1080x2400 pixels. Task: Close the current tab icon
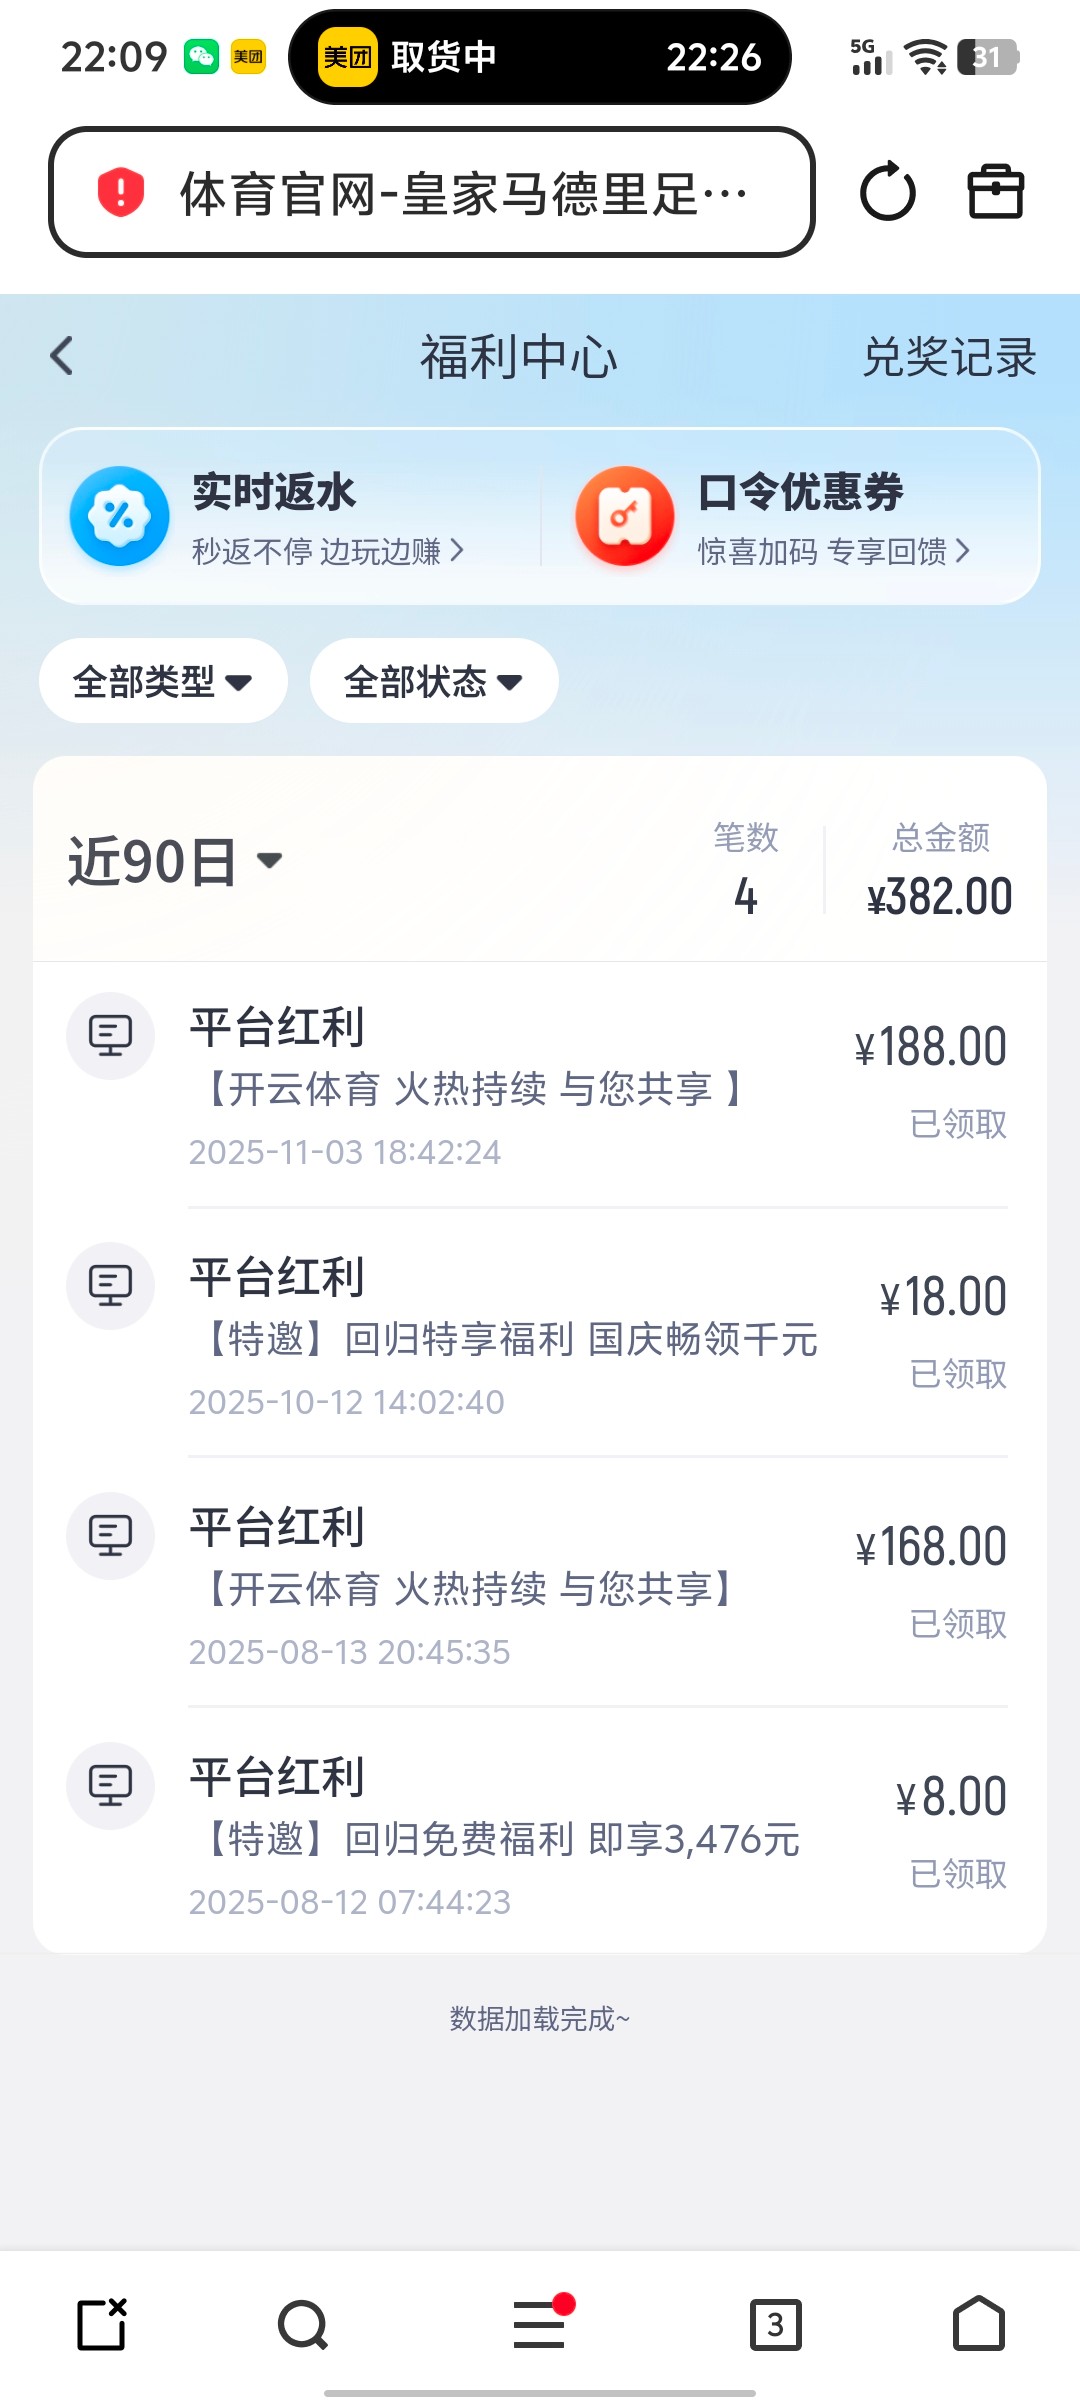click(x=102, y=2325)
